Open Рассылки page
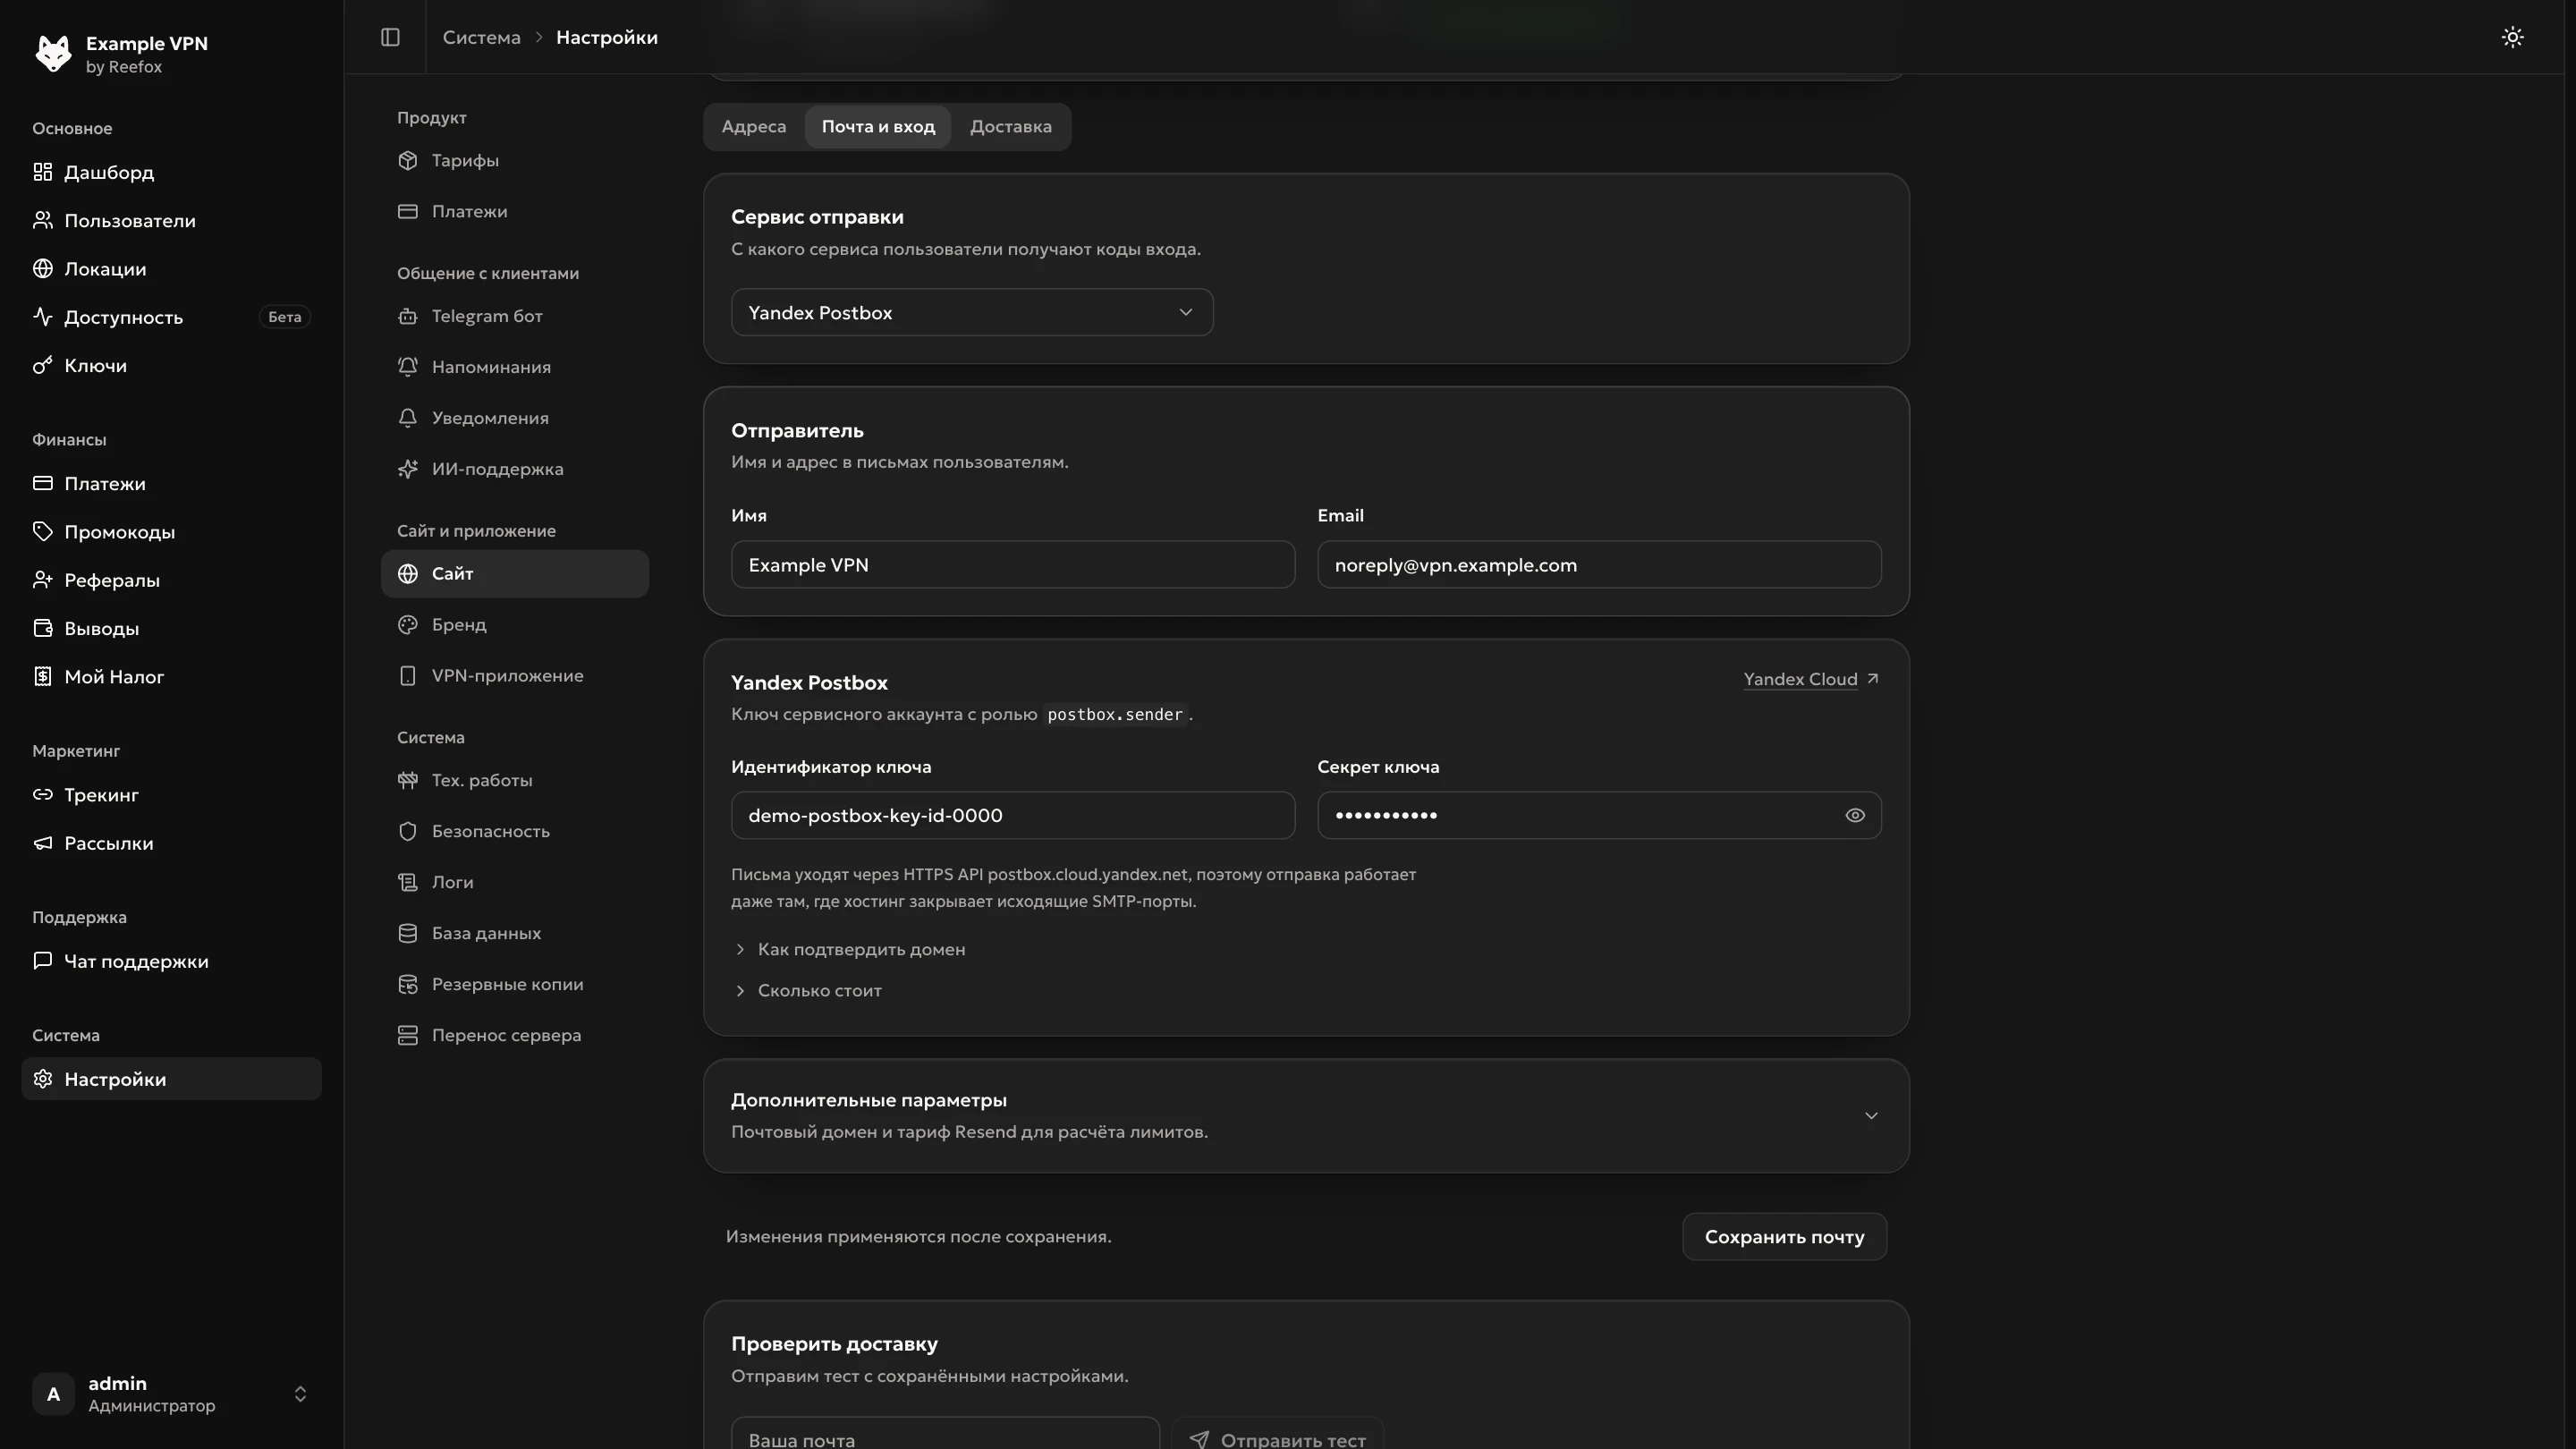2576x1449 pixels. pos(171,843)
